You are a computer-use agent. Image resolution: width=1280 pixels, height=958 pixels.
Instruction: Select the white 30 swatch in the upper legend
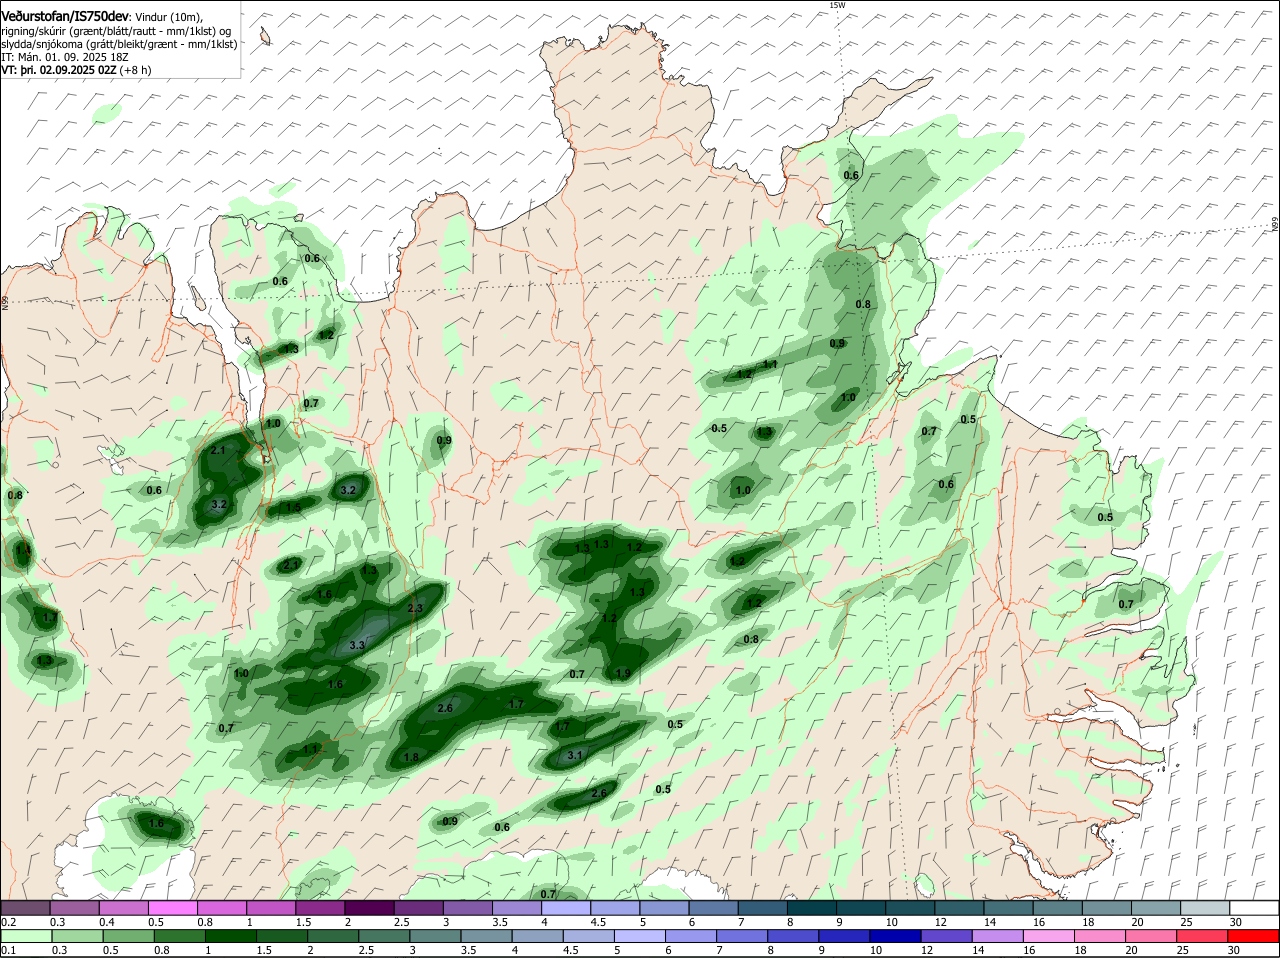1253,908
